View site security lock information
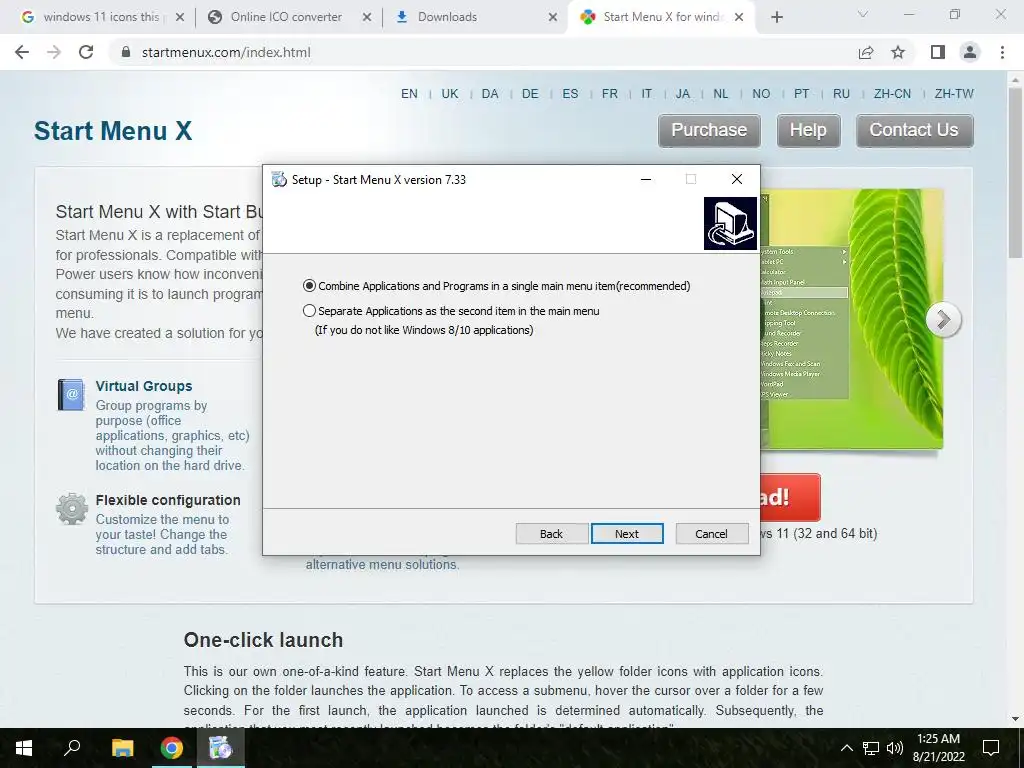 (127, 52)
